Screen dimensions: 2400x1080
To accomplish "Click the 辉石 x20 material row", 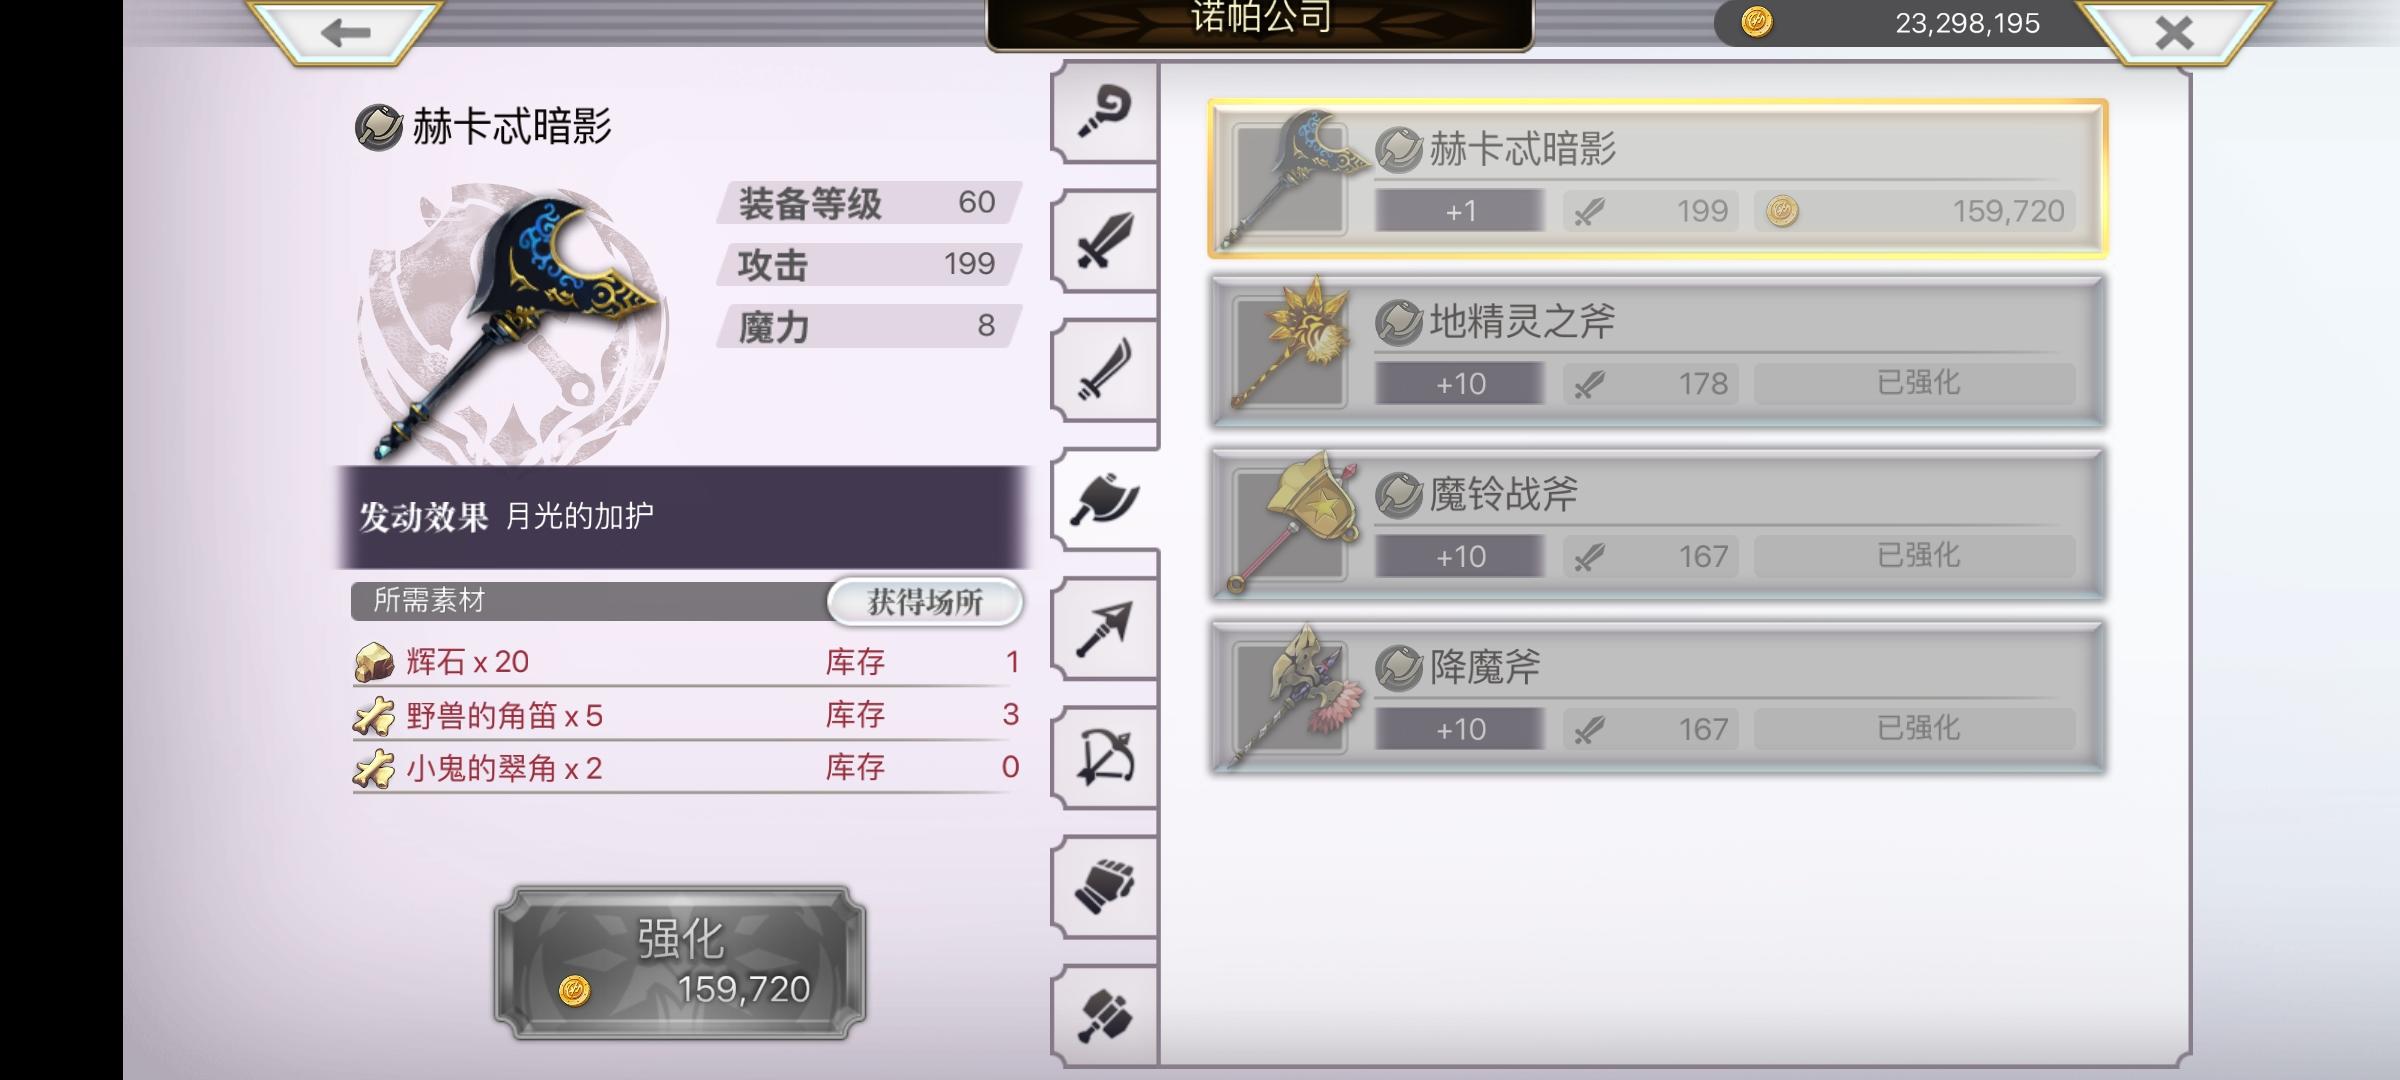I will point(687,661).
